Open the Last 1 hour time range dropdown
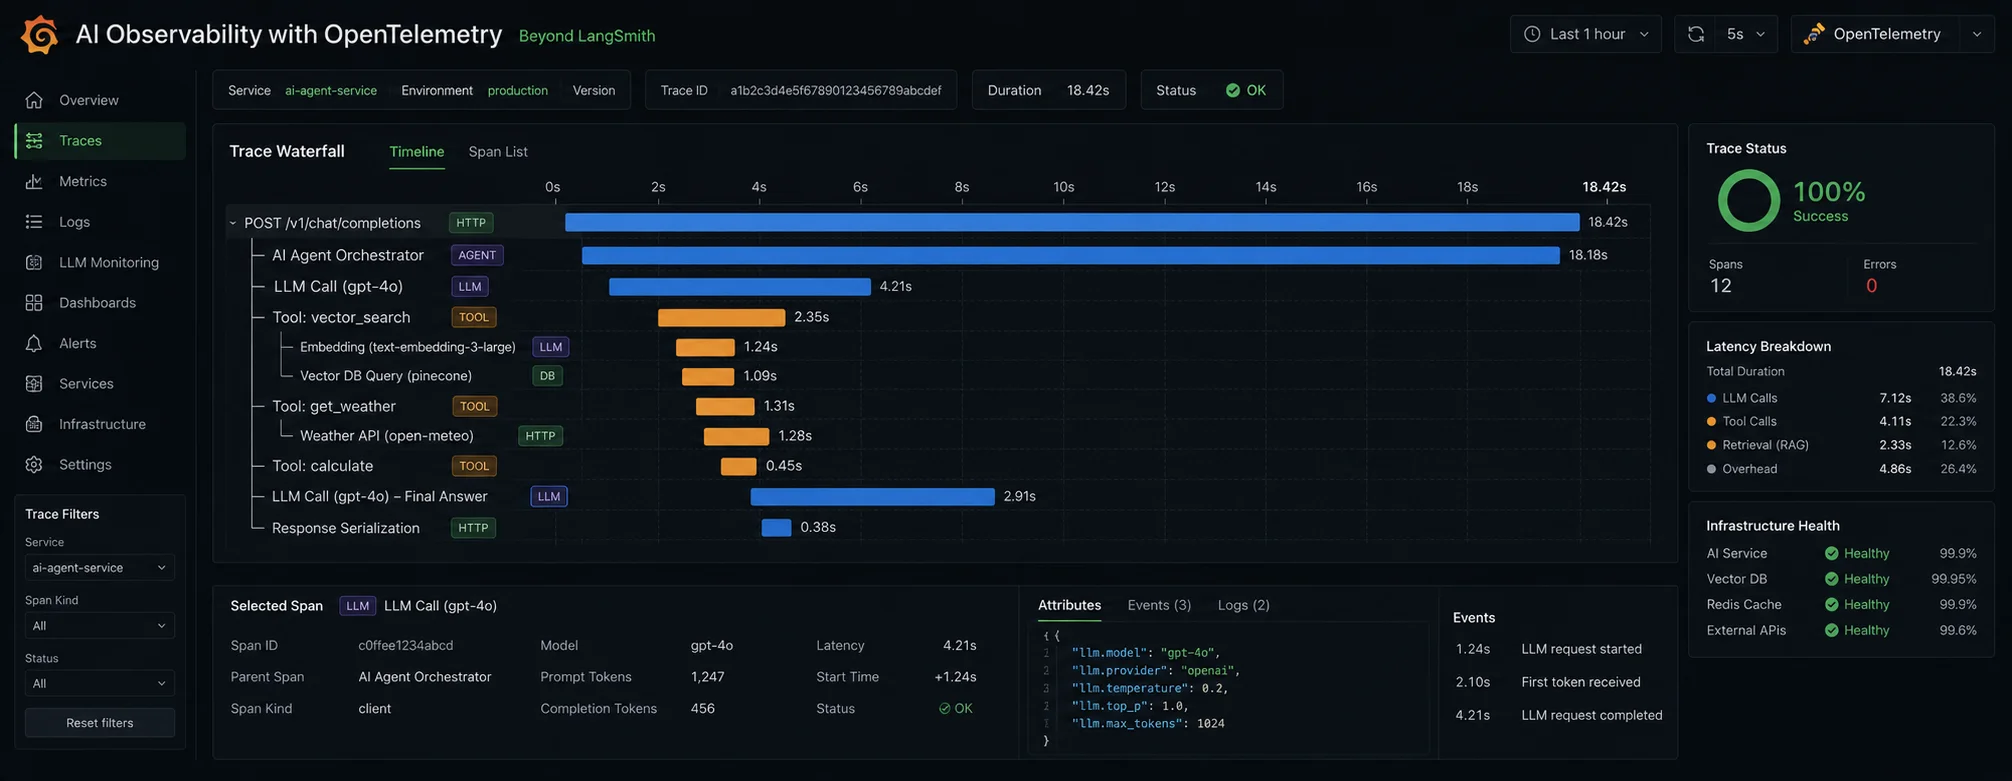The height and width of the screenshot is (781, 2012). pos(1586,34)
